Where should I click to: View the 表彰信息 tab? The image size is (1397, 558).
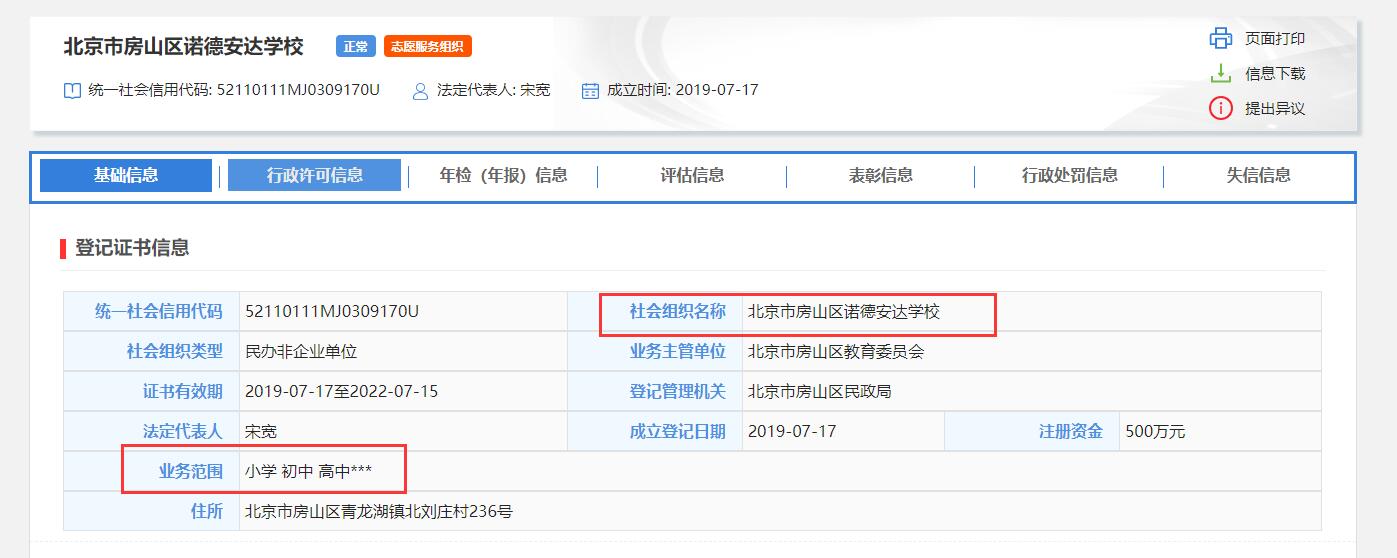tap(880, 175)
